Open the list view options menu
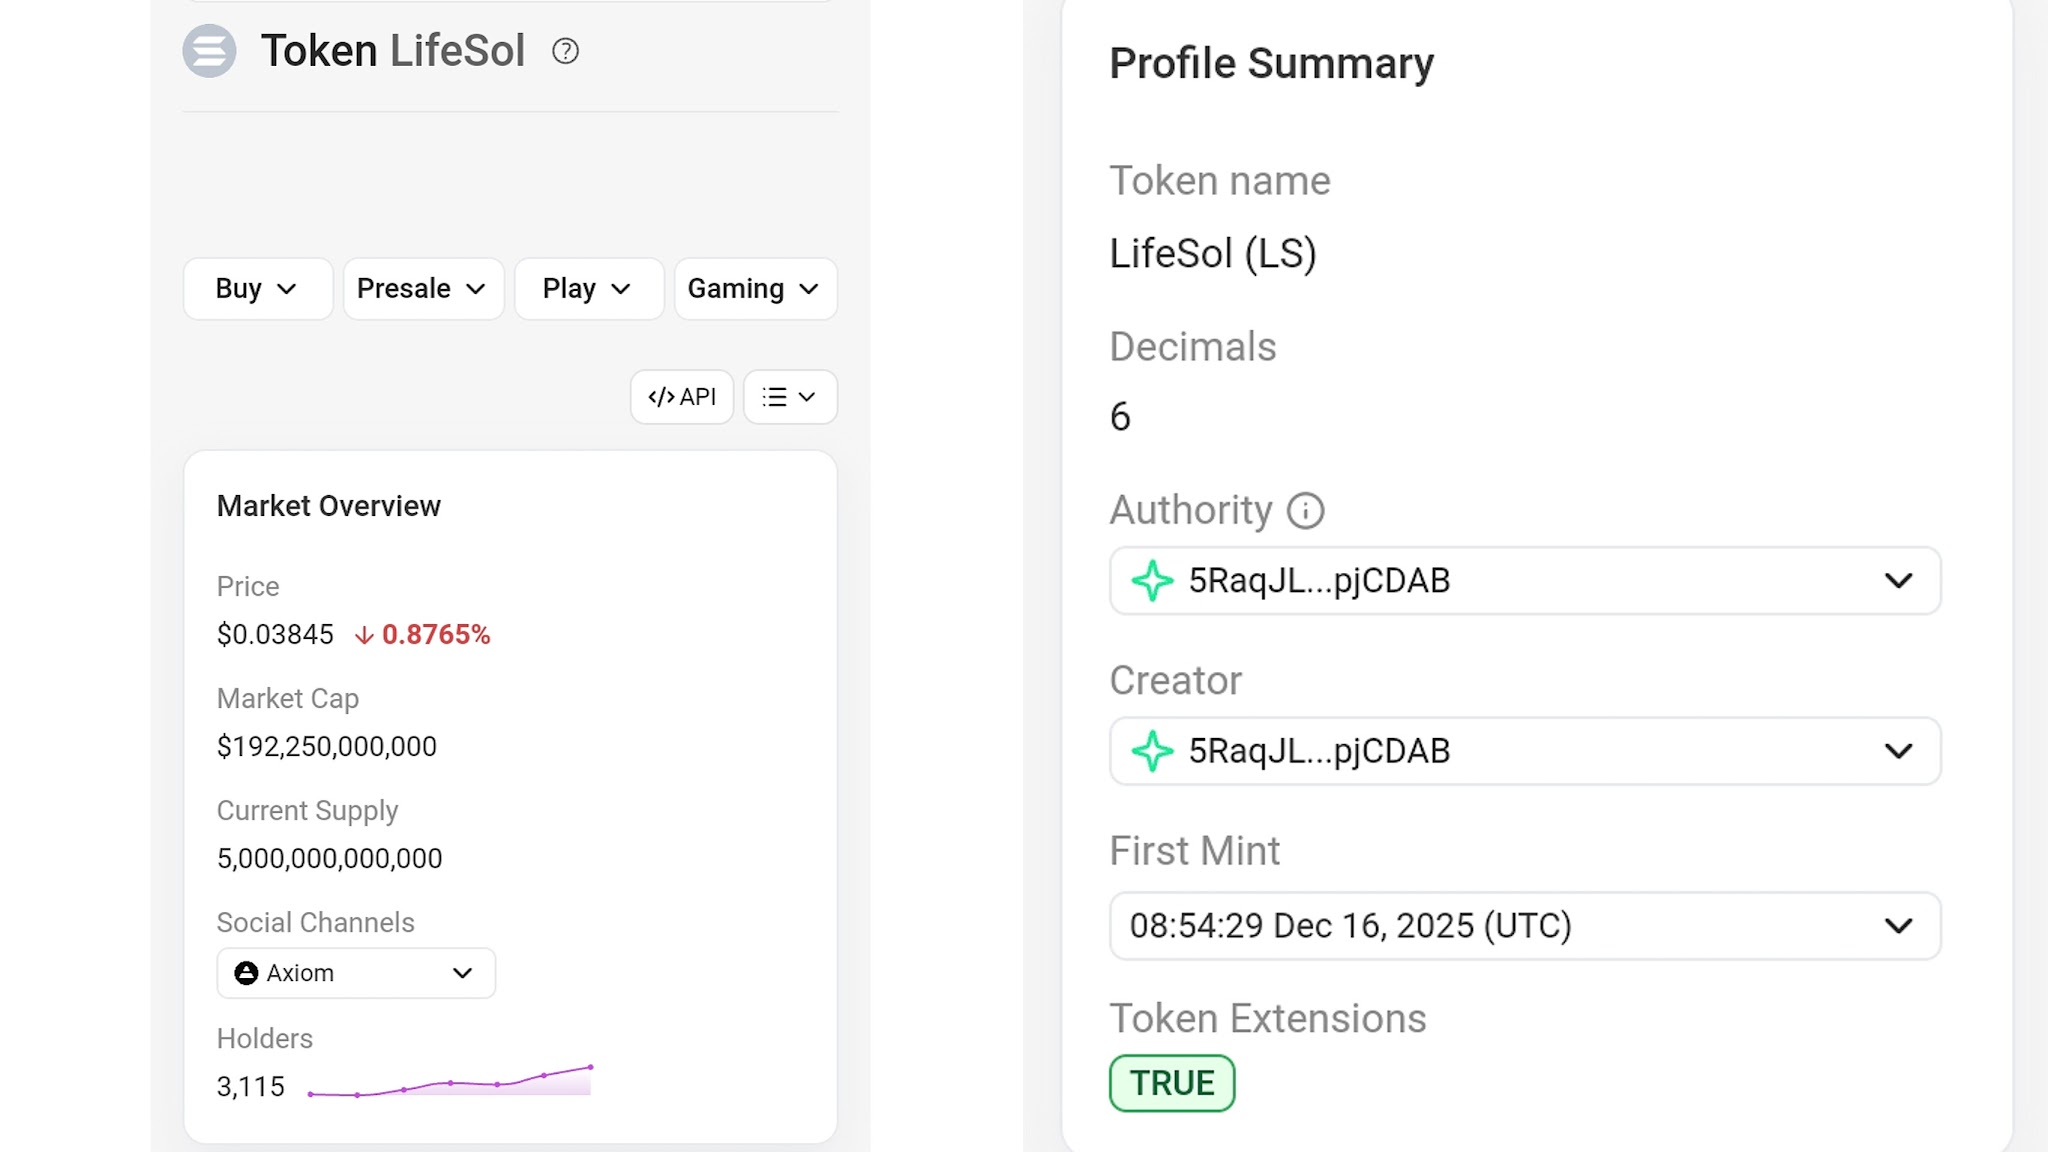Screen dimensions: 2048x1152 (x=790, y=397)
